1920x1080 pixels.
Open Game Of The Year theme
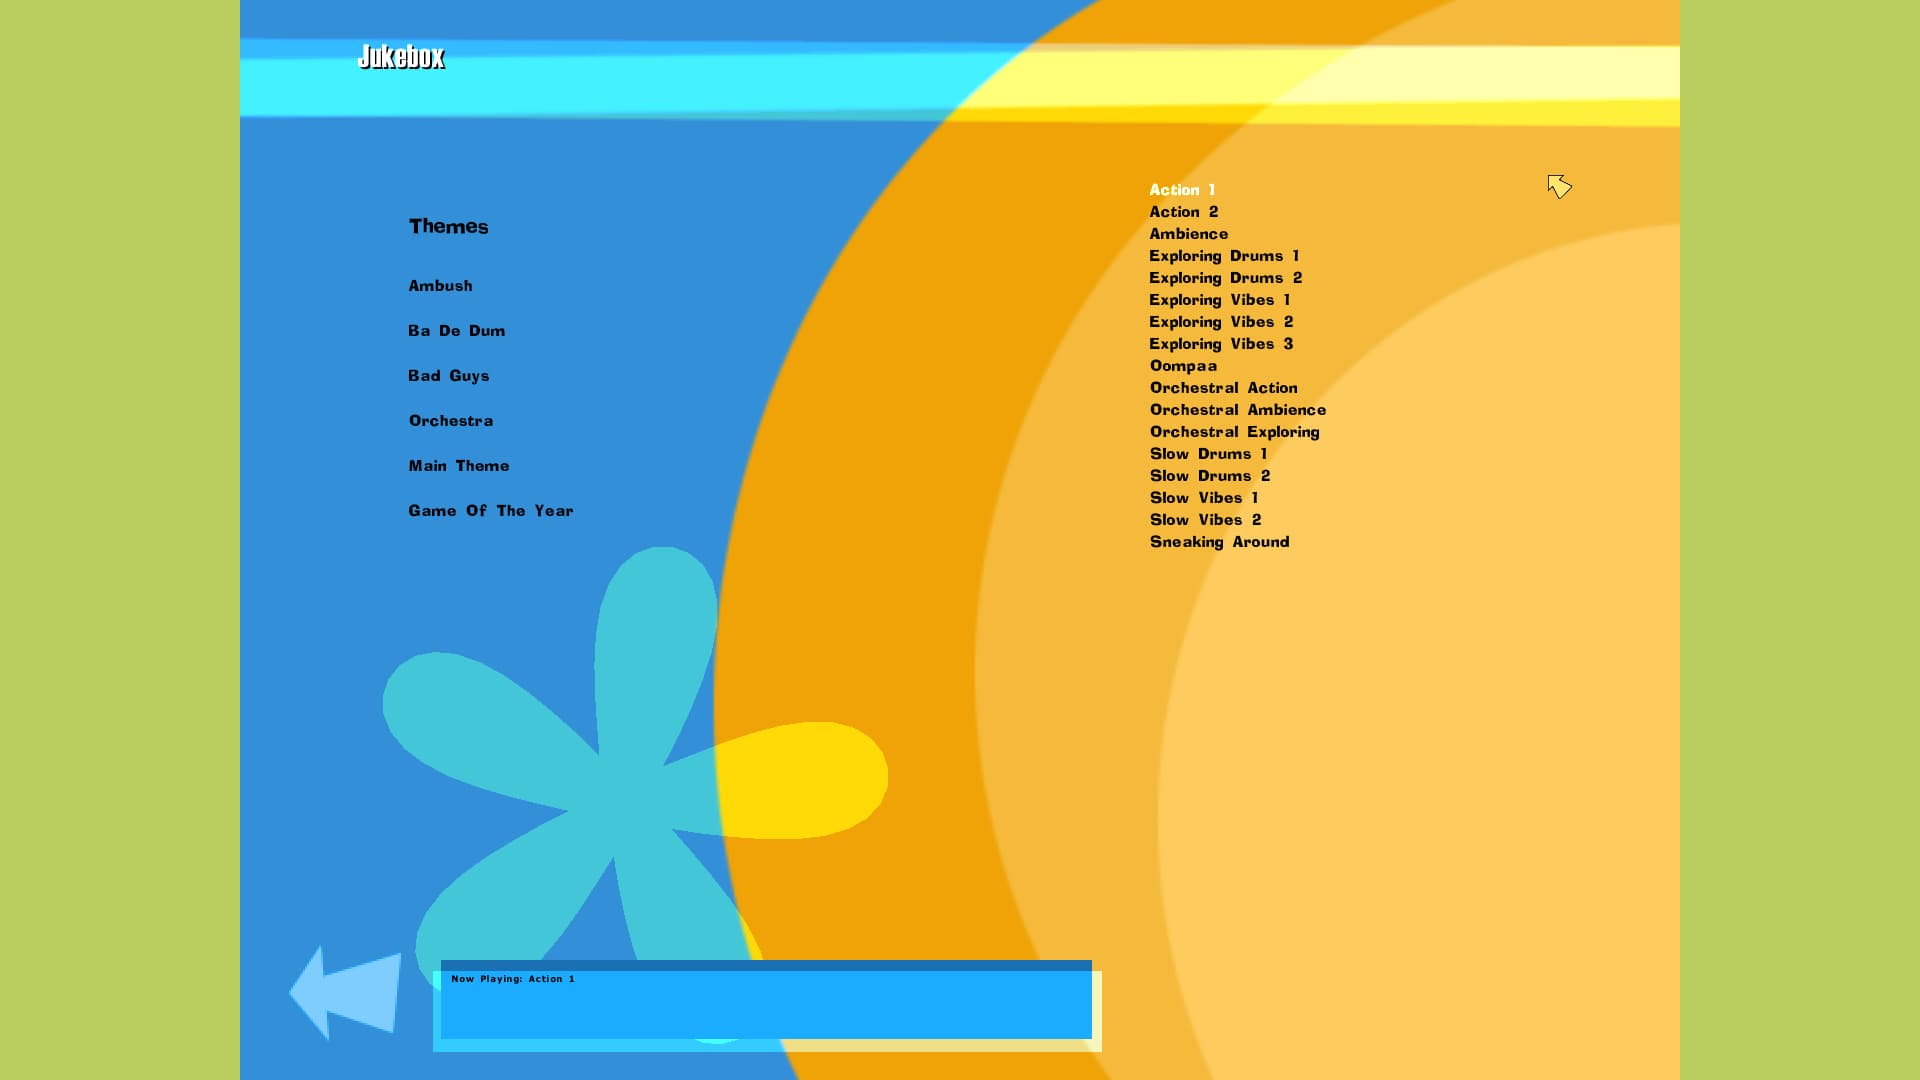point(490,511)
